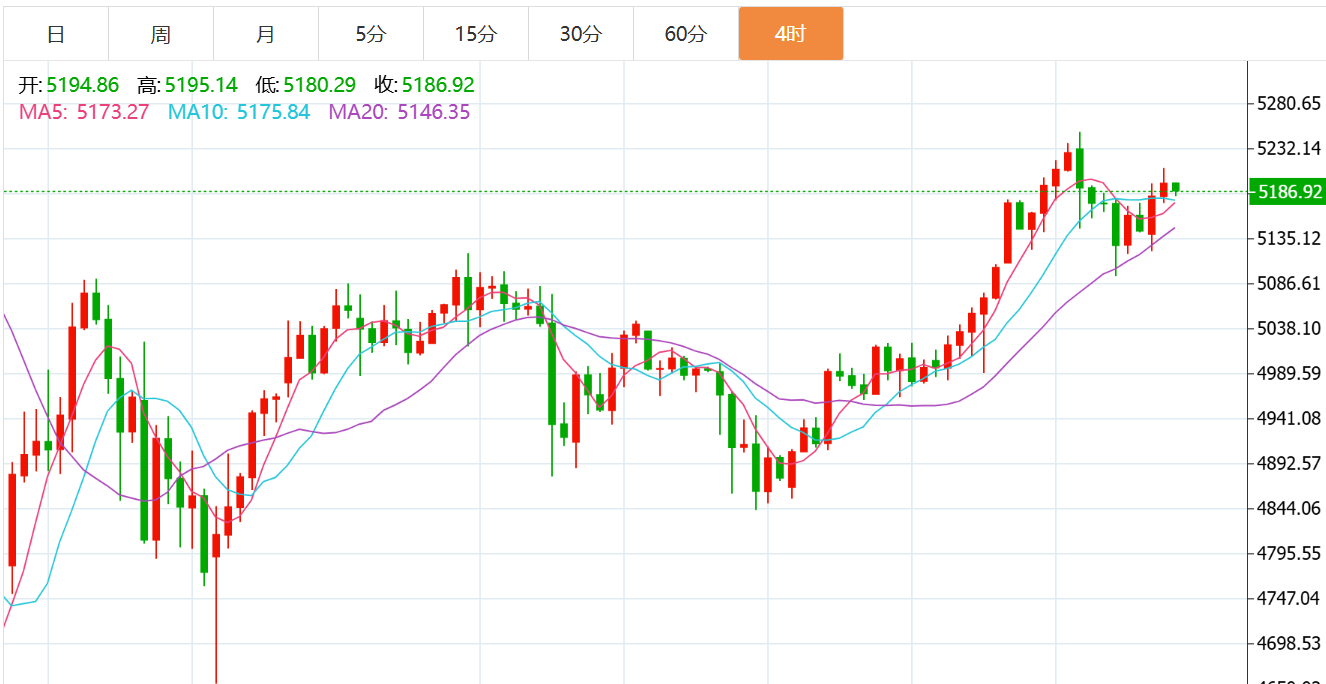Image resolution: width=1326 pixels, height=684 pixels.
Task: Click the 4844.06 price axis label
Action: (x=1289, y=508)
